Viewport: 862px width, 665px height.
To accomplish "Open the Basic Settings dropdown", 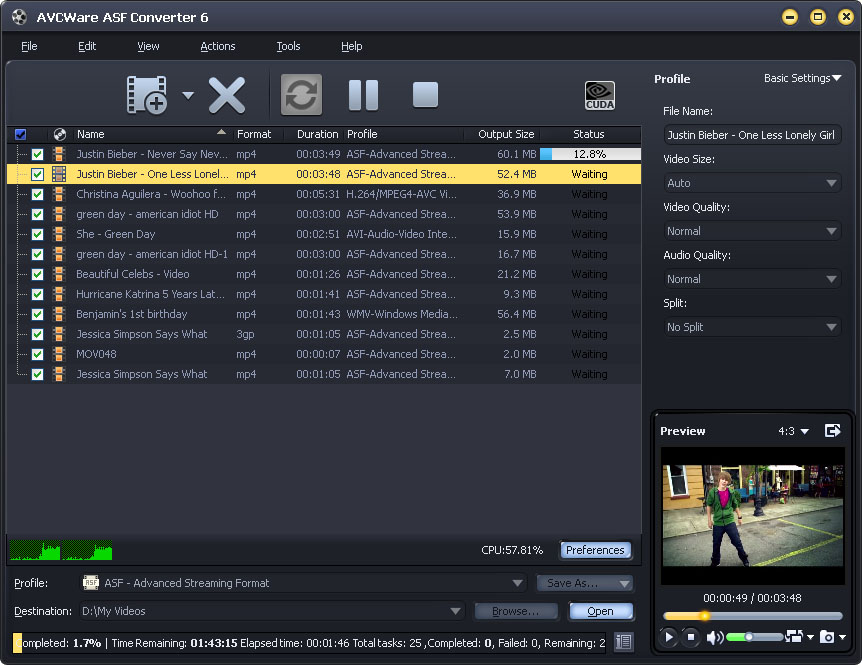I will click(800, 79).
